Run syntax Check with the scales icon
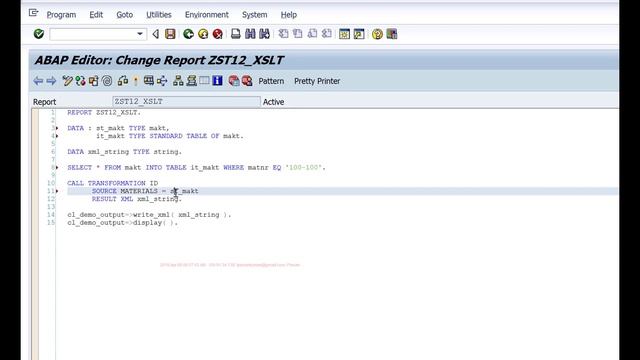The image size is (640, 360). pos(123,81)
